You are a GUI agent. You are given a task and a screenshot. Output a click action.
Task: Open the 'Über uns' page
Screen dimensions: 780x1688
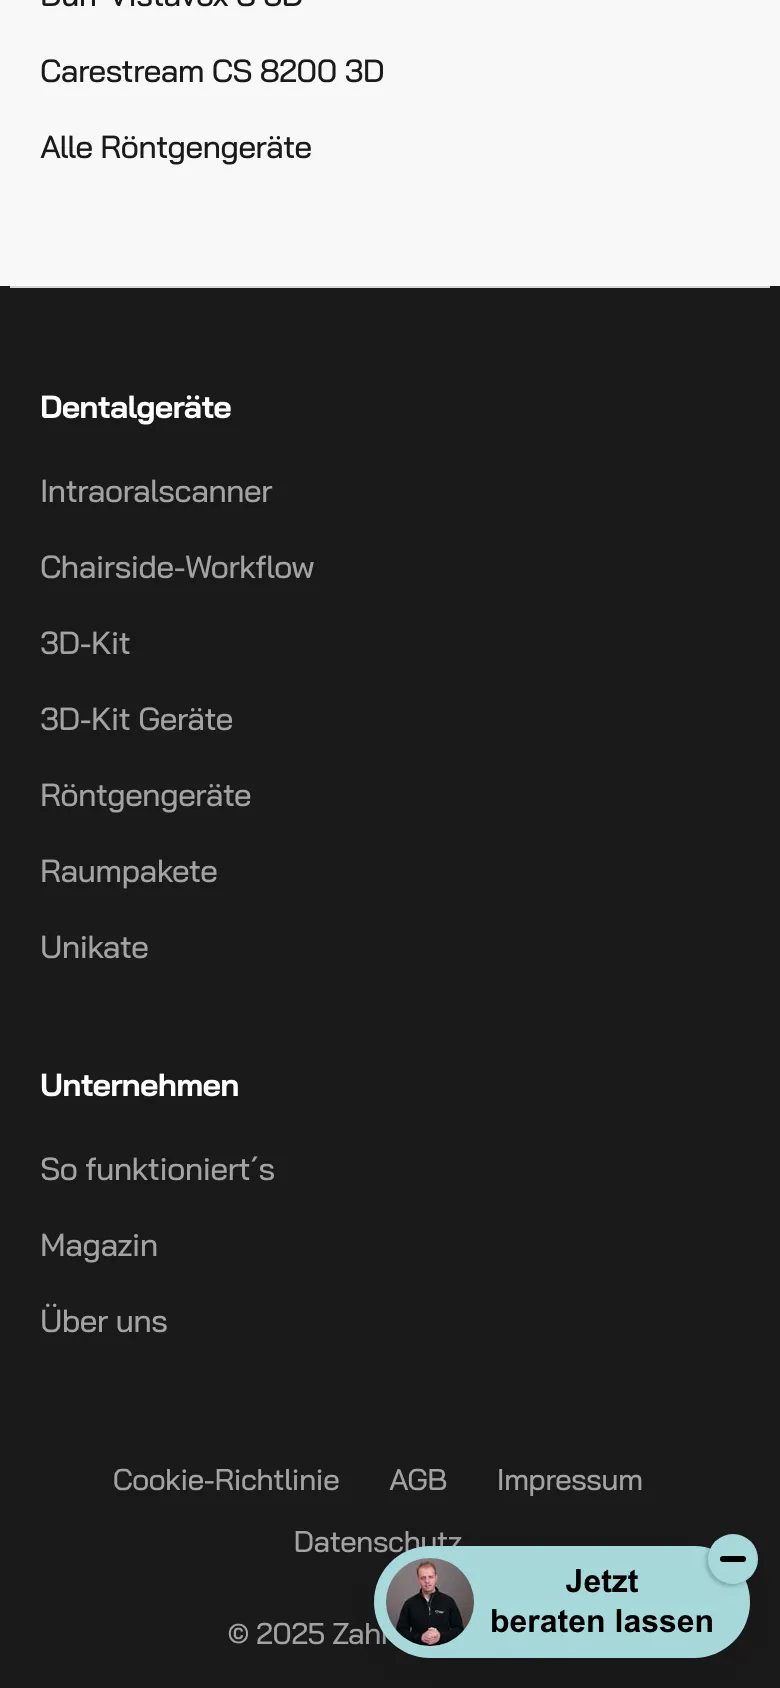coord(104,1321)
